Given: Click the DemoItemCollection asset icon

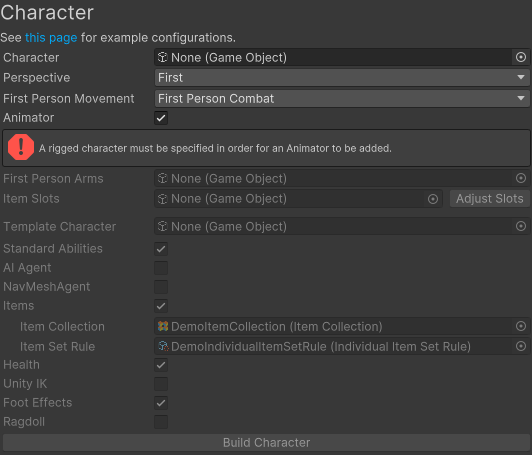Looking at the screenshot, I should (163, 326).
